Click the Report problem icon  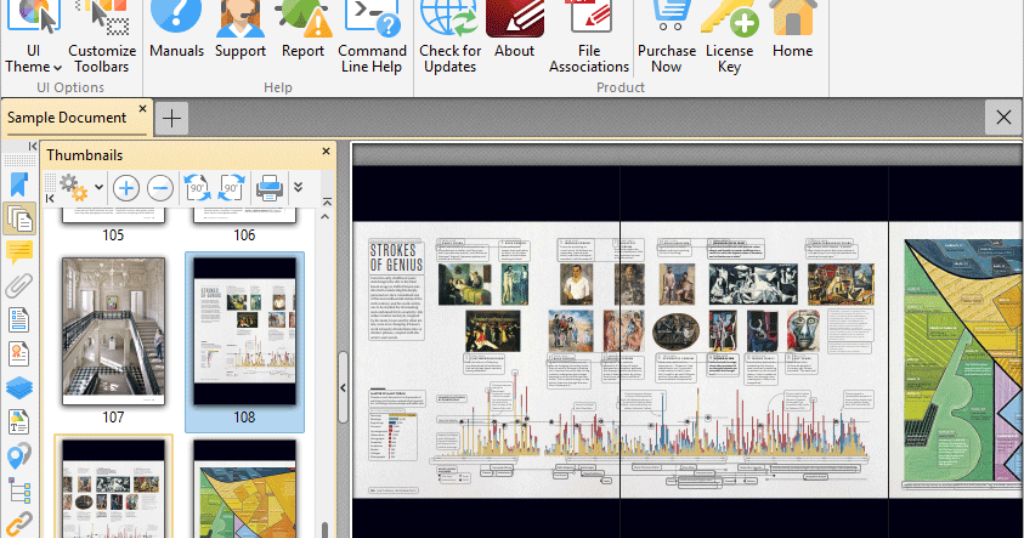point(303,31)
